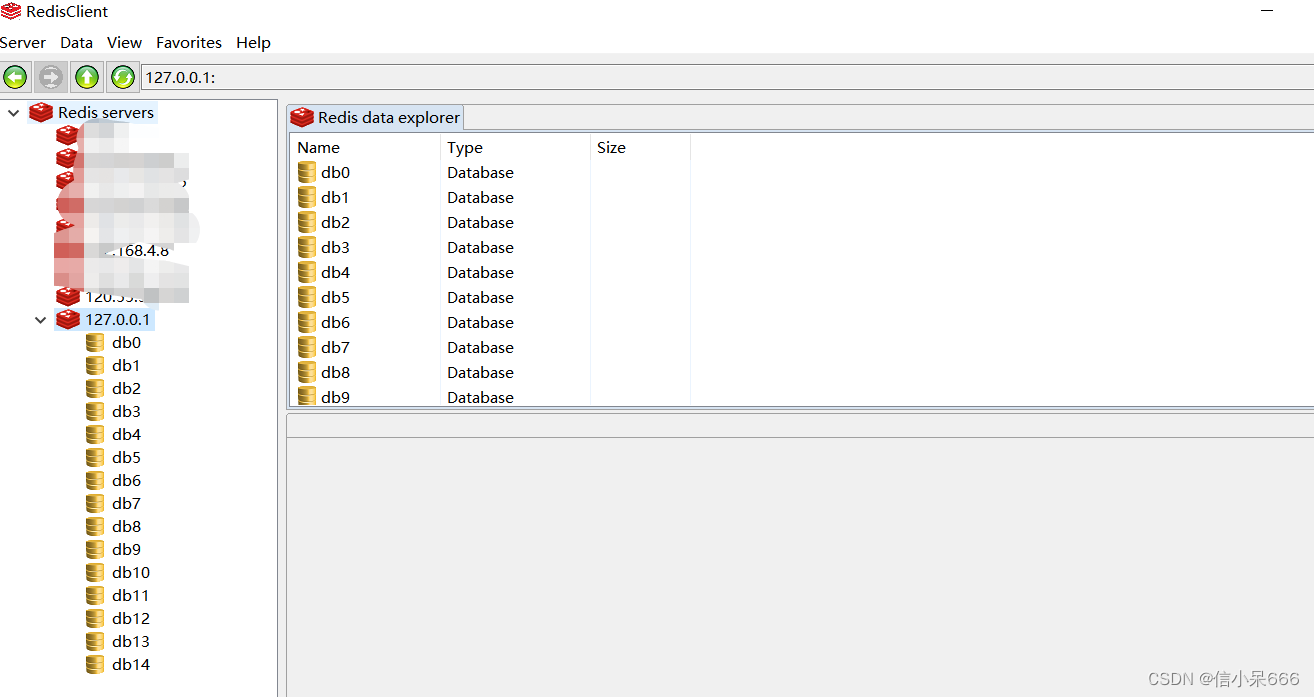Select db2 icon in the server tree
This screenshot has width=1314, height=697.
[x=95, y=389]
